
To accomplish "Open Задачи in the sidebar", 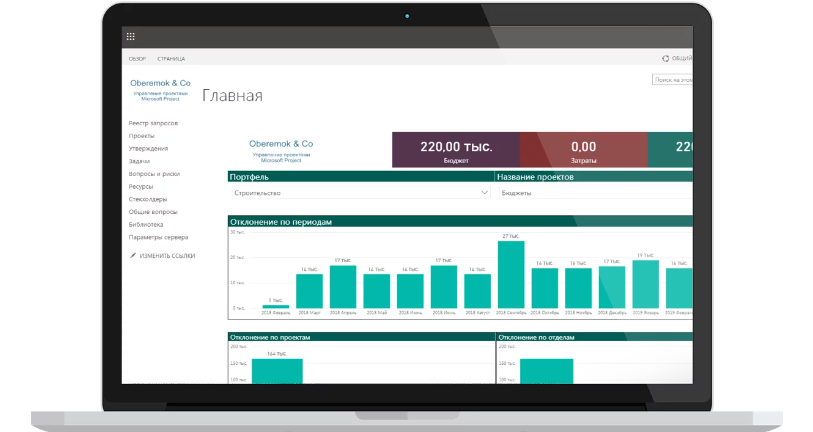I will 139,161.
